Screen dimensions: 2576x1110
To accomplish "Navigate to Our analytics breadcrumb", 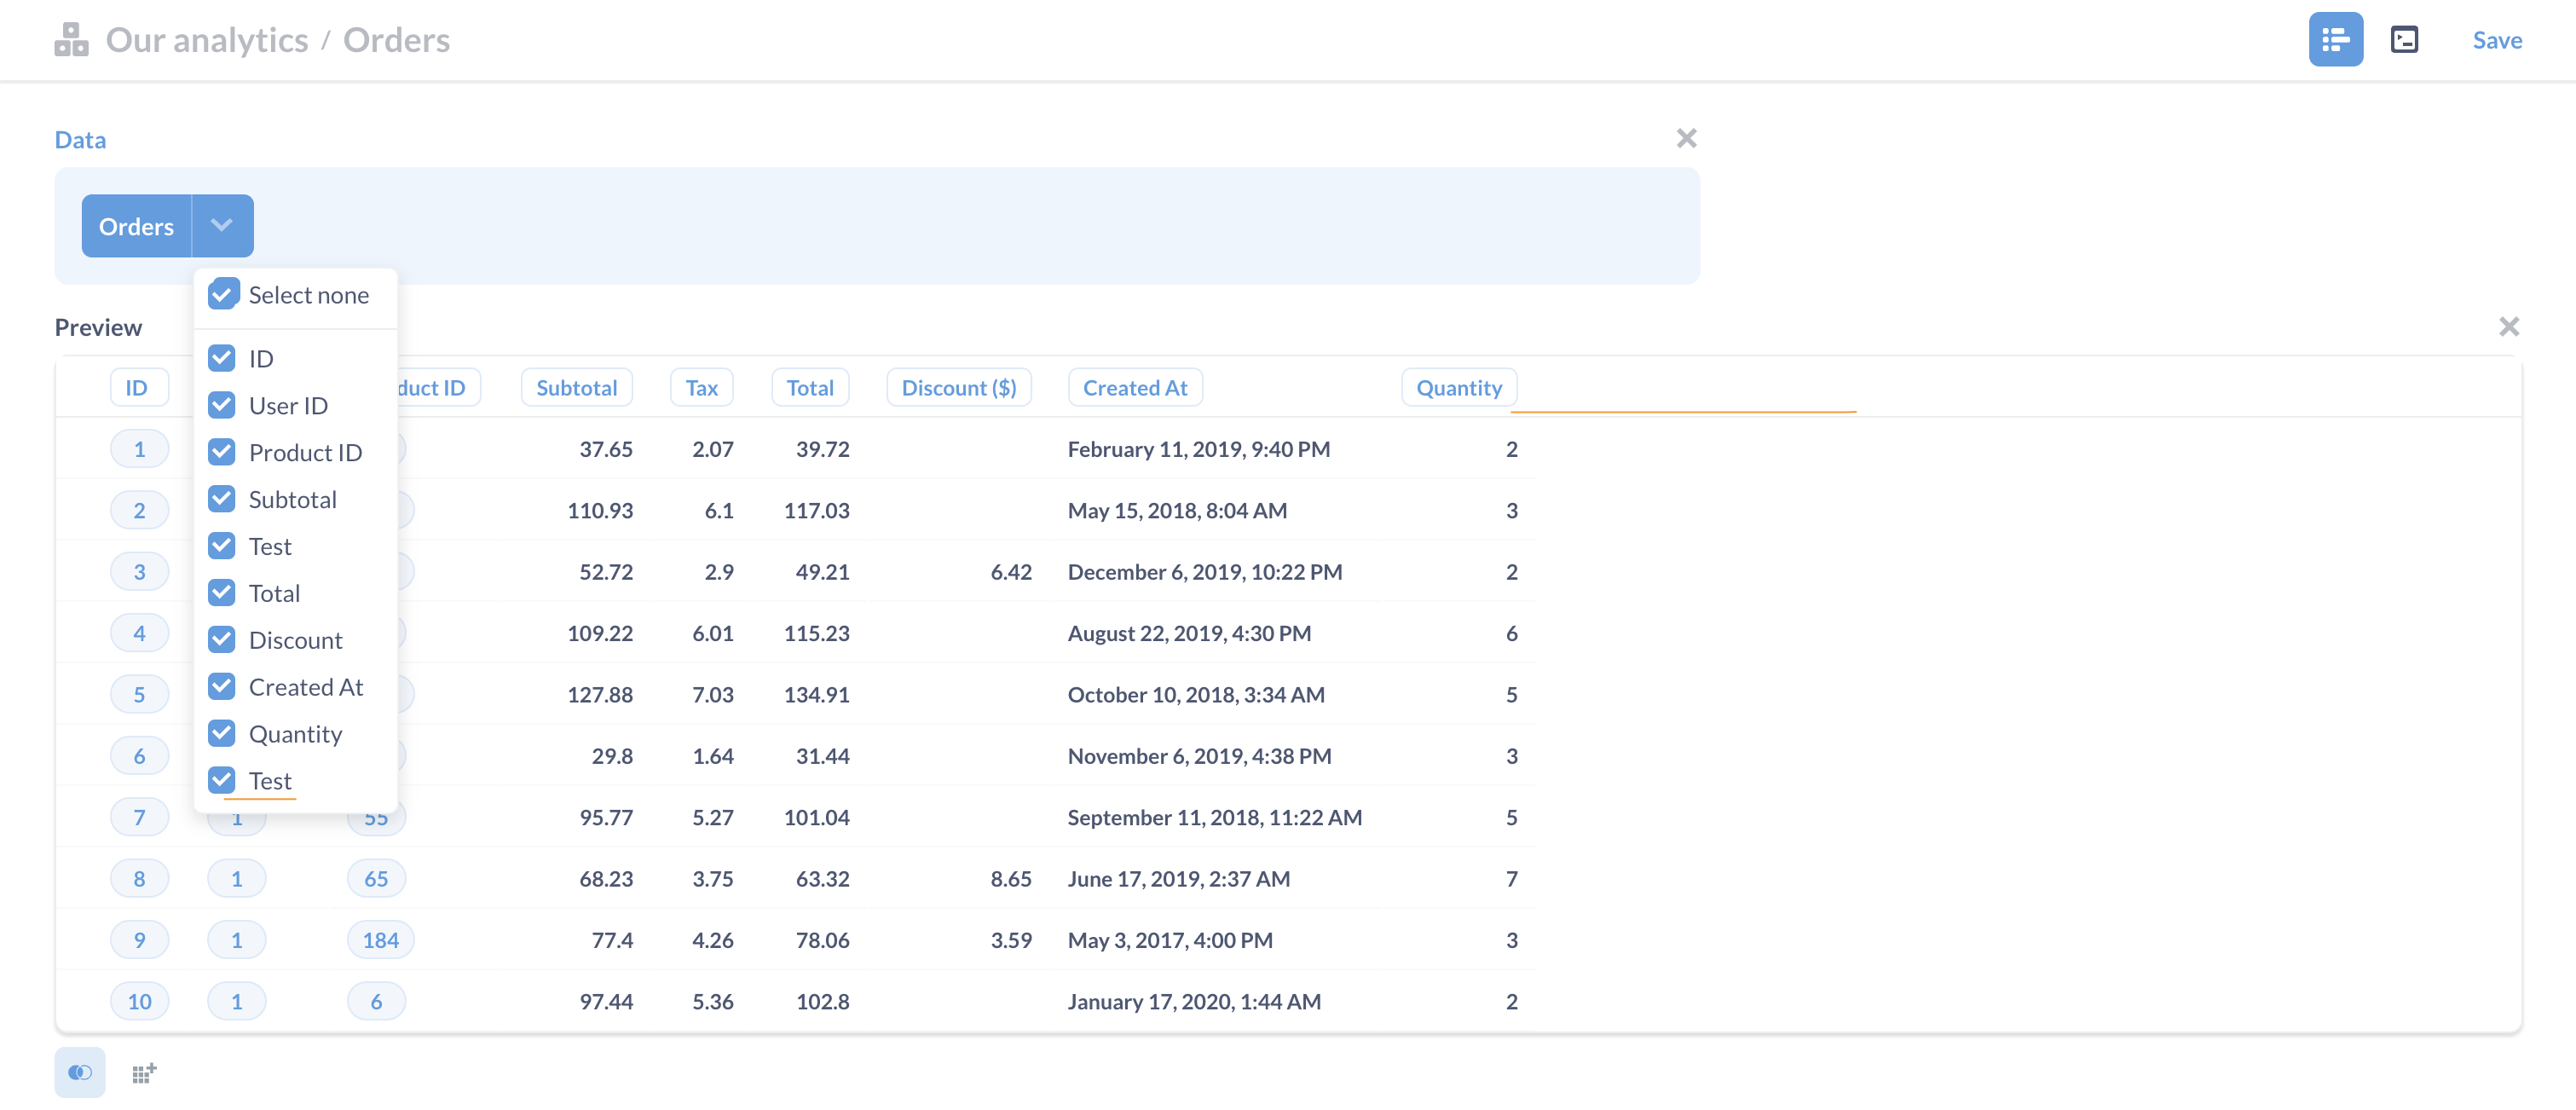I will coord(206,40).
